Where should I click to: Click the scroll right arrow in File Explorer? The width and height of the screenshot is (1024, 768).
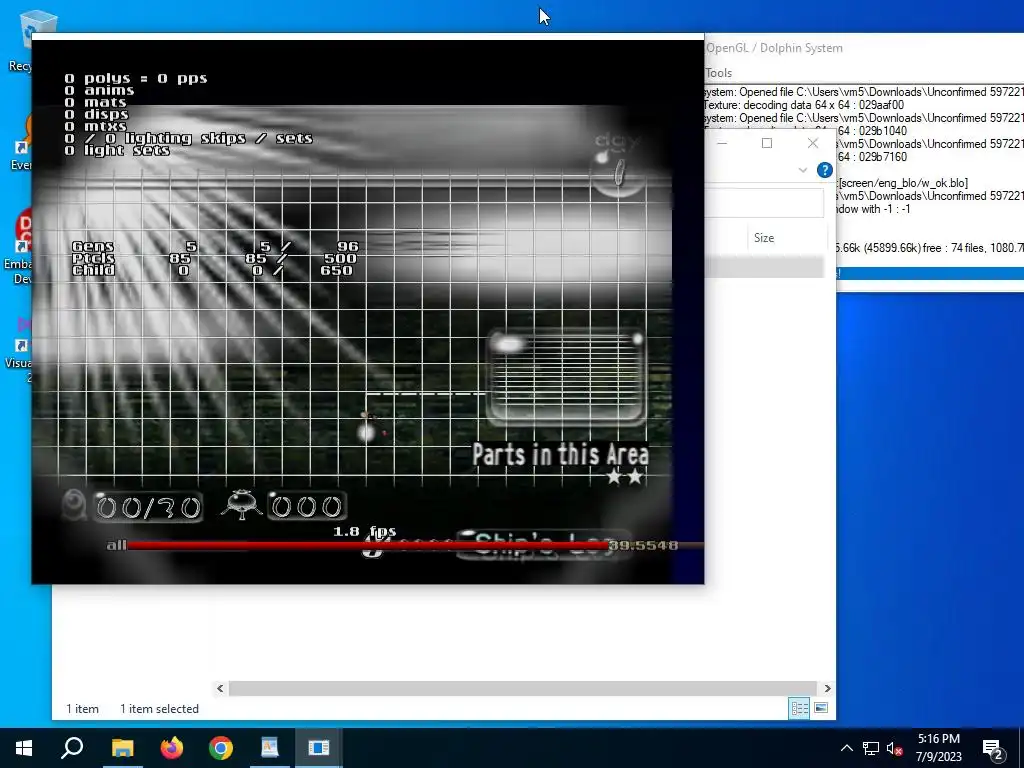pos(827,688)
